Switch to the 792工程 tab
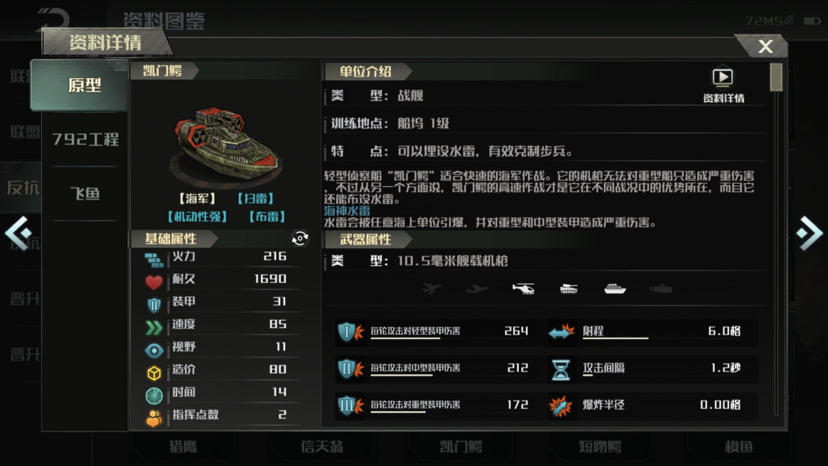828x466 pixels. [x=85, y=139]
